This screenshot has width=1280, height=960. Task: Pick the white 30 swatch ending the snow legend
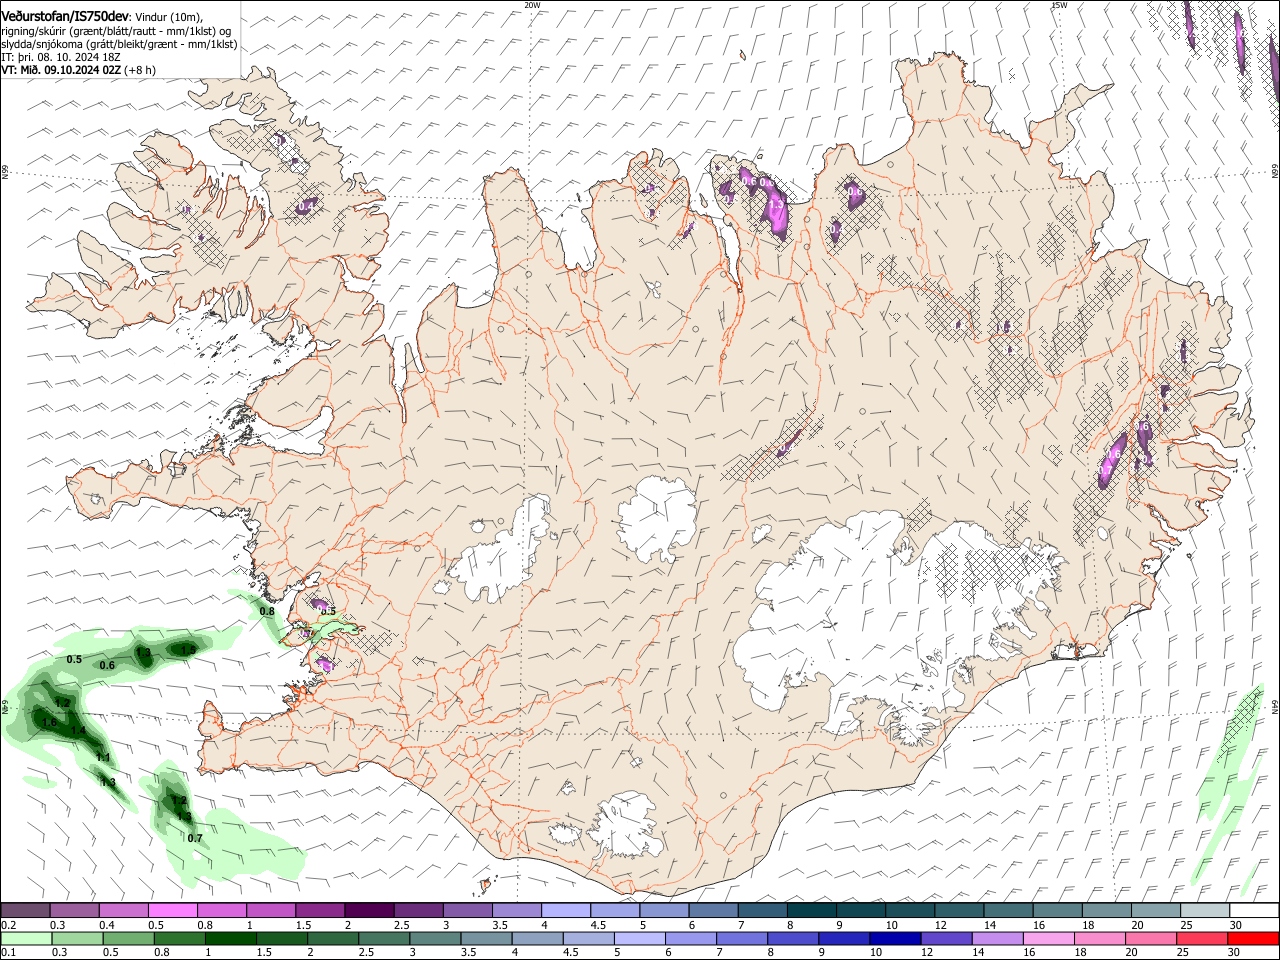click(1253, 910)
